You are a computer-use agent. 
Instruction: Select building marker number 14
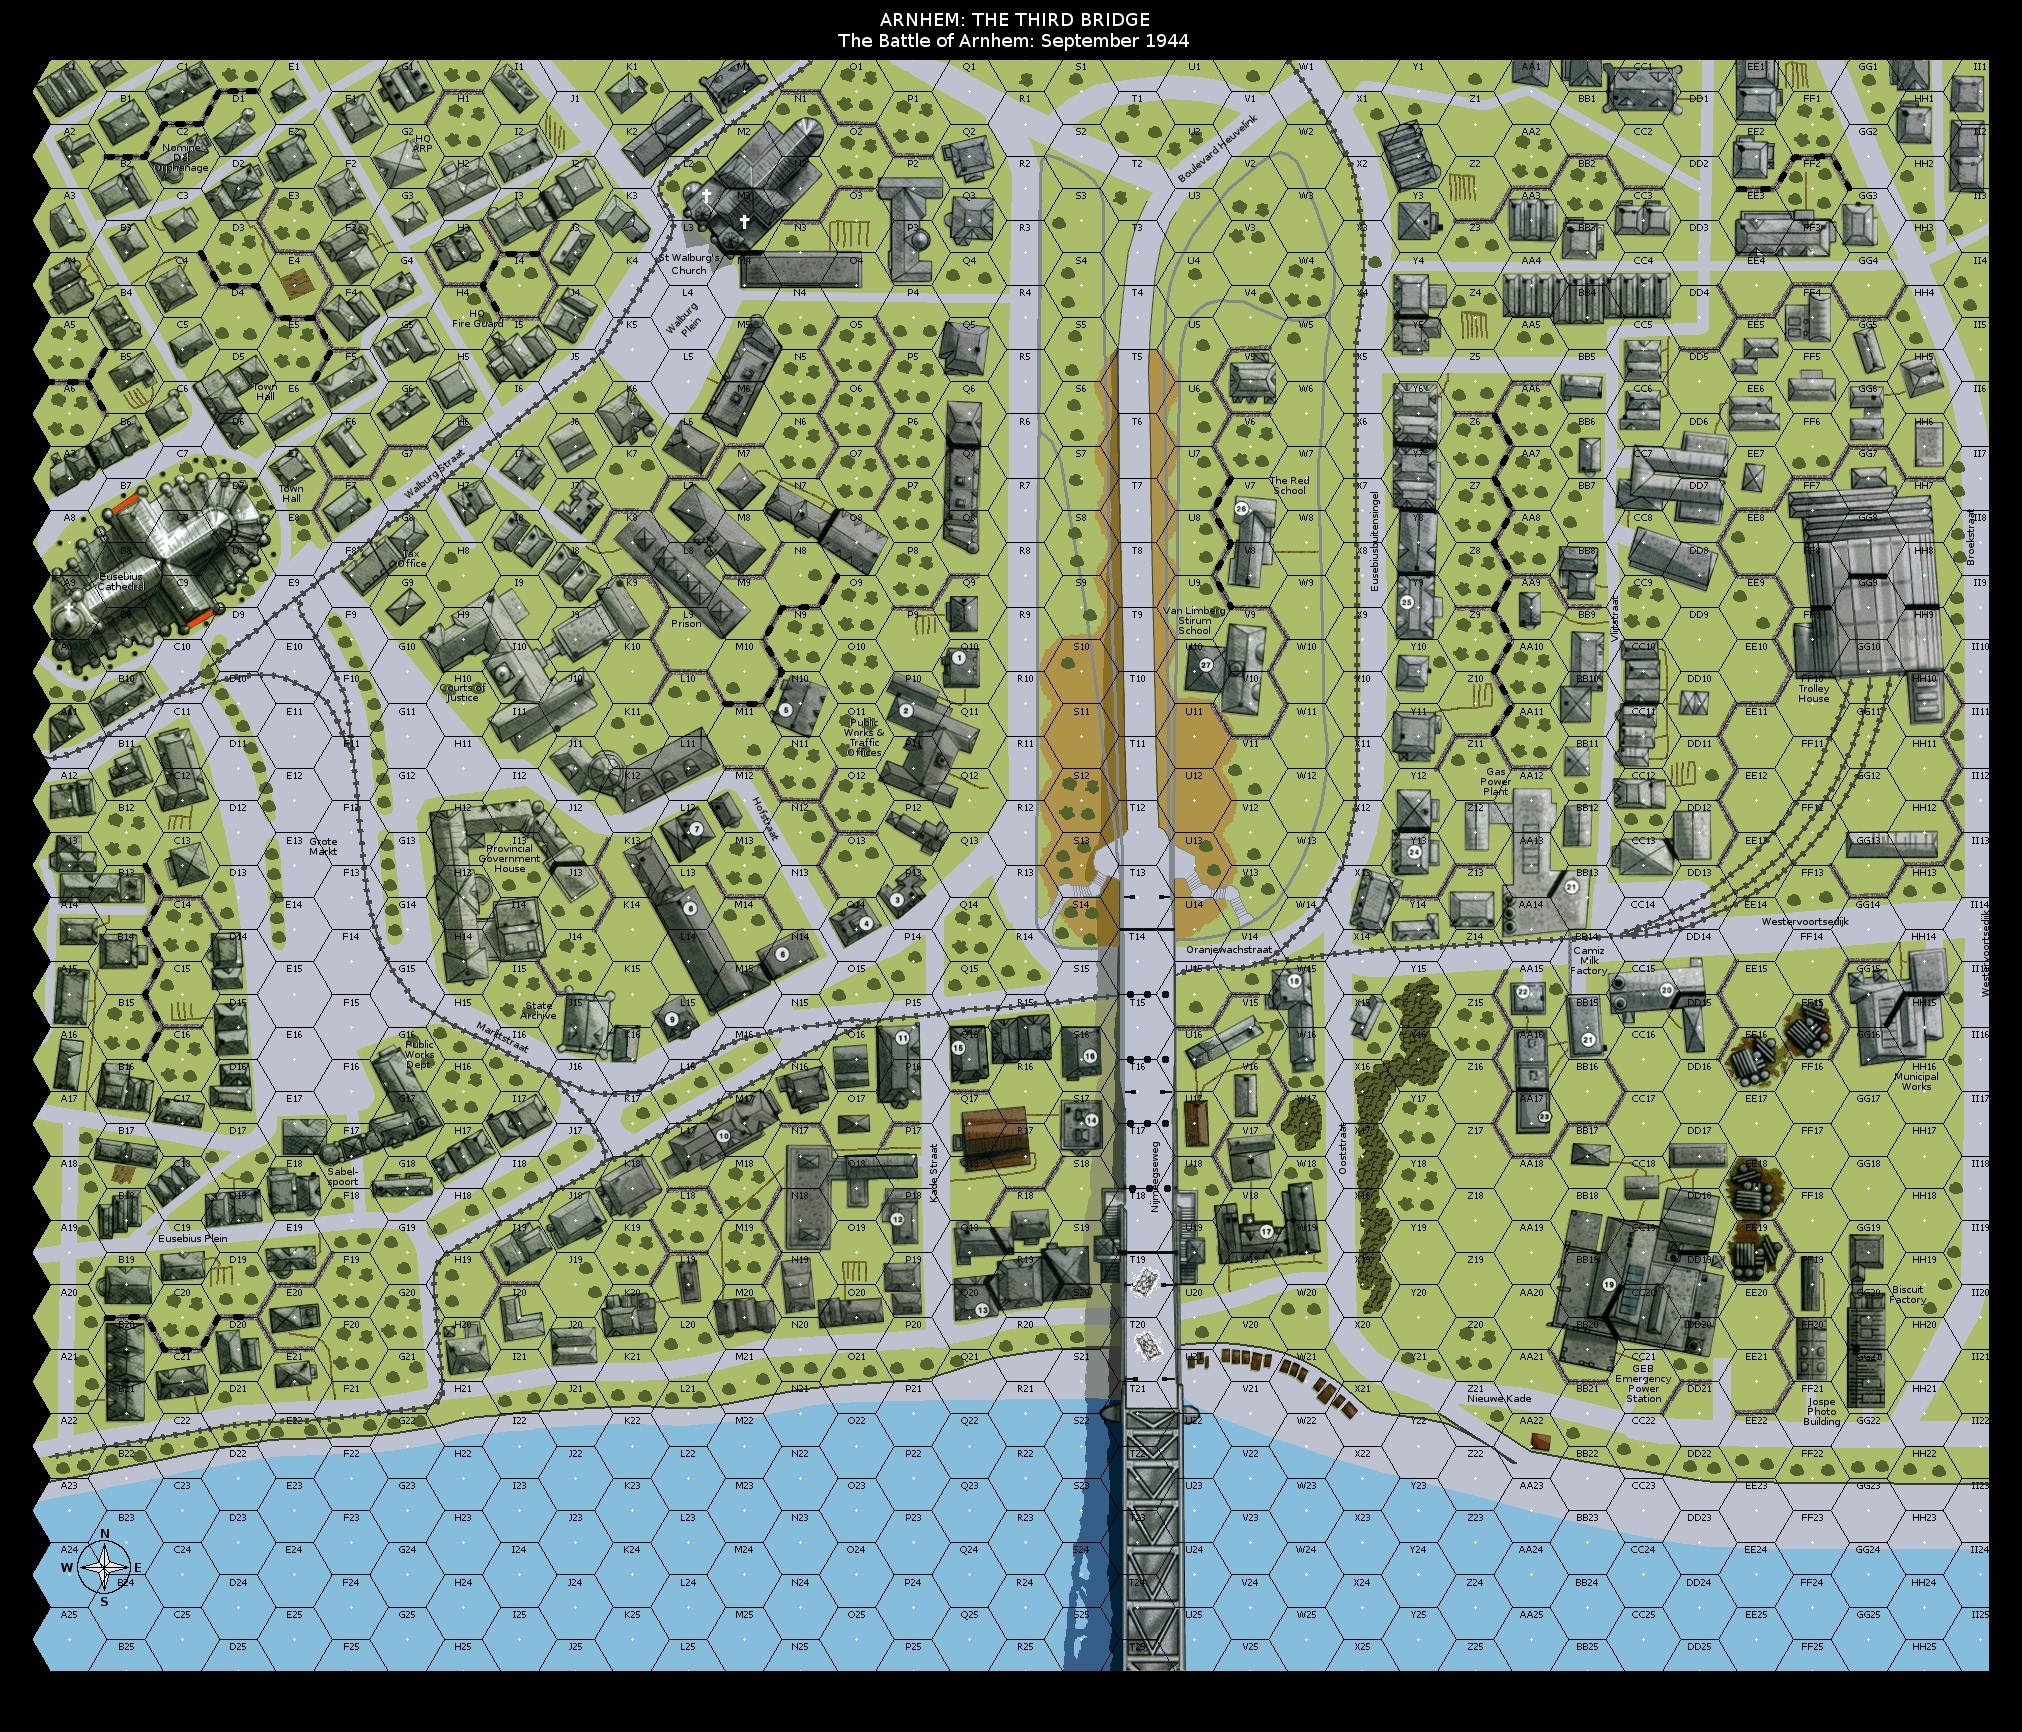(x=1091, y=1120)
